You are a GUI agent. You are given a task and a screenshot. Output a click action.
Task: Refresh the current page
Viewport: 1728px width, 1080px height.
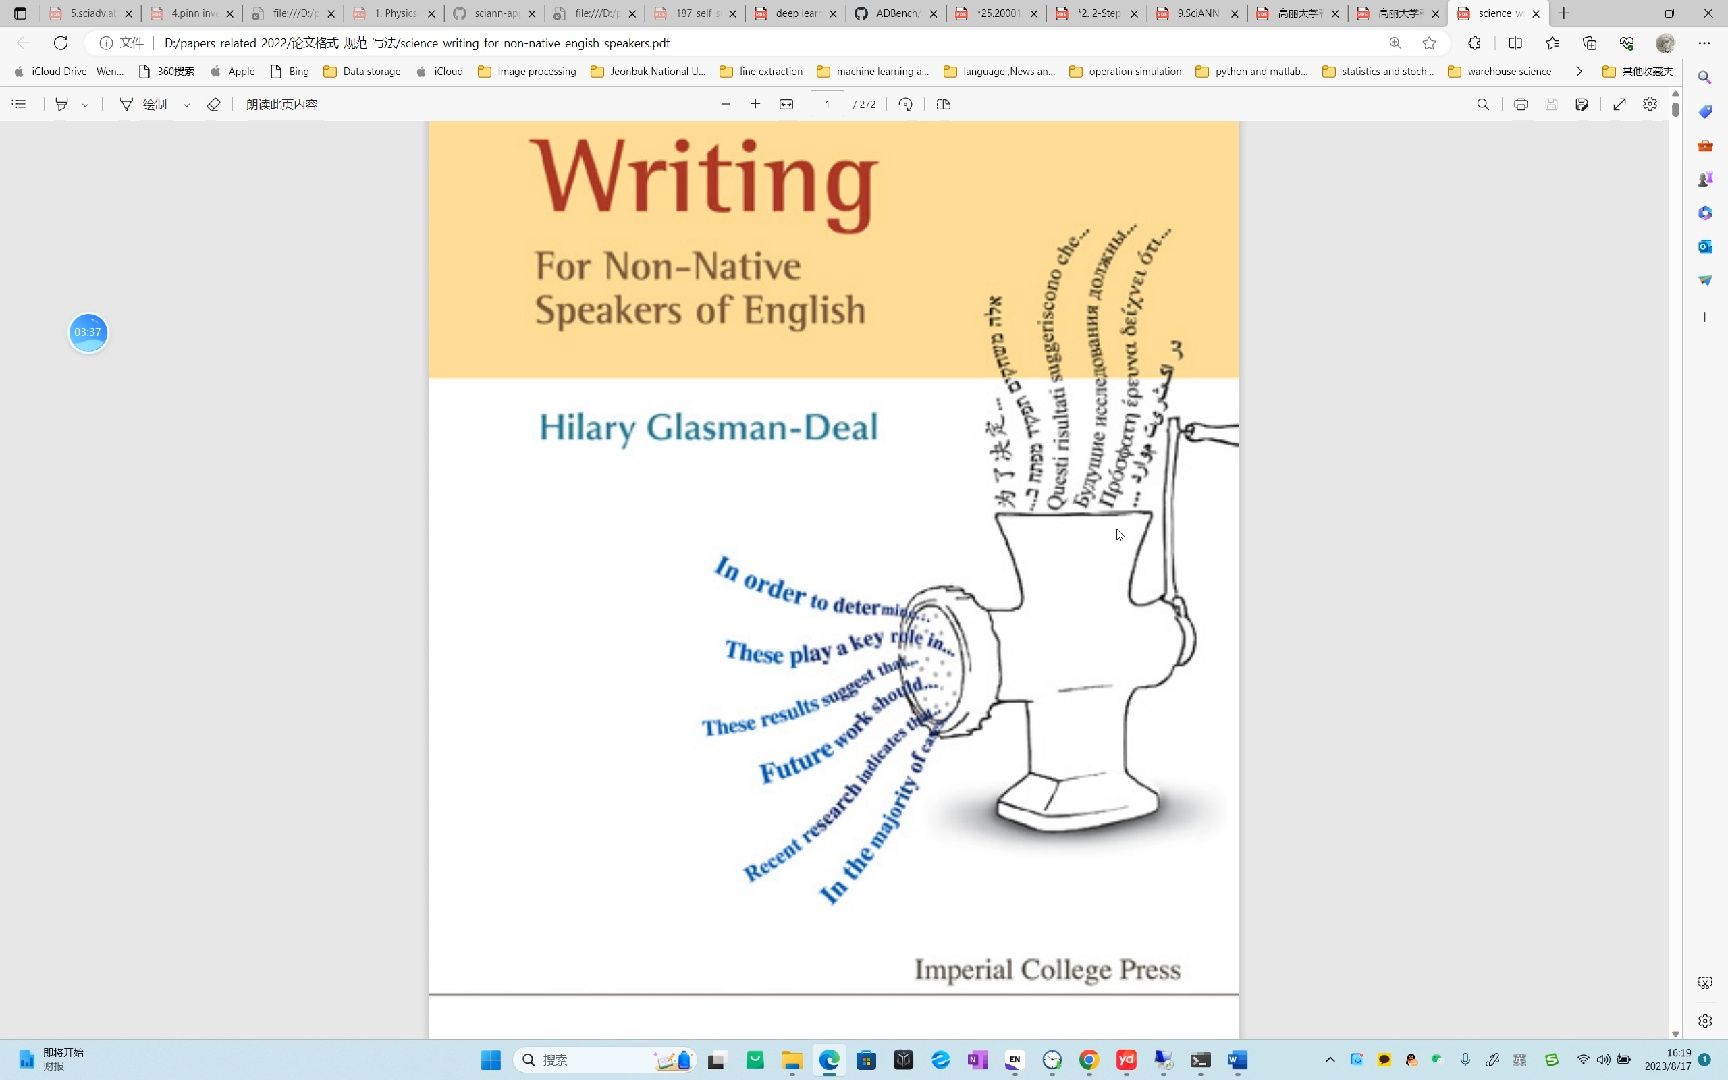[x=61, y=43]
